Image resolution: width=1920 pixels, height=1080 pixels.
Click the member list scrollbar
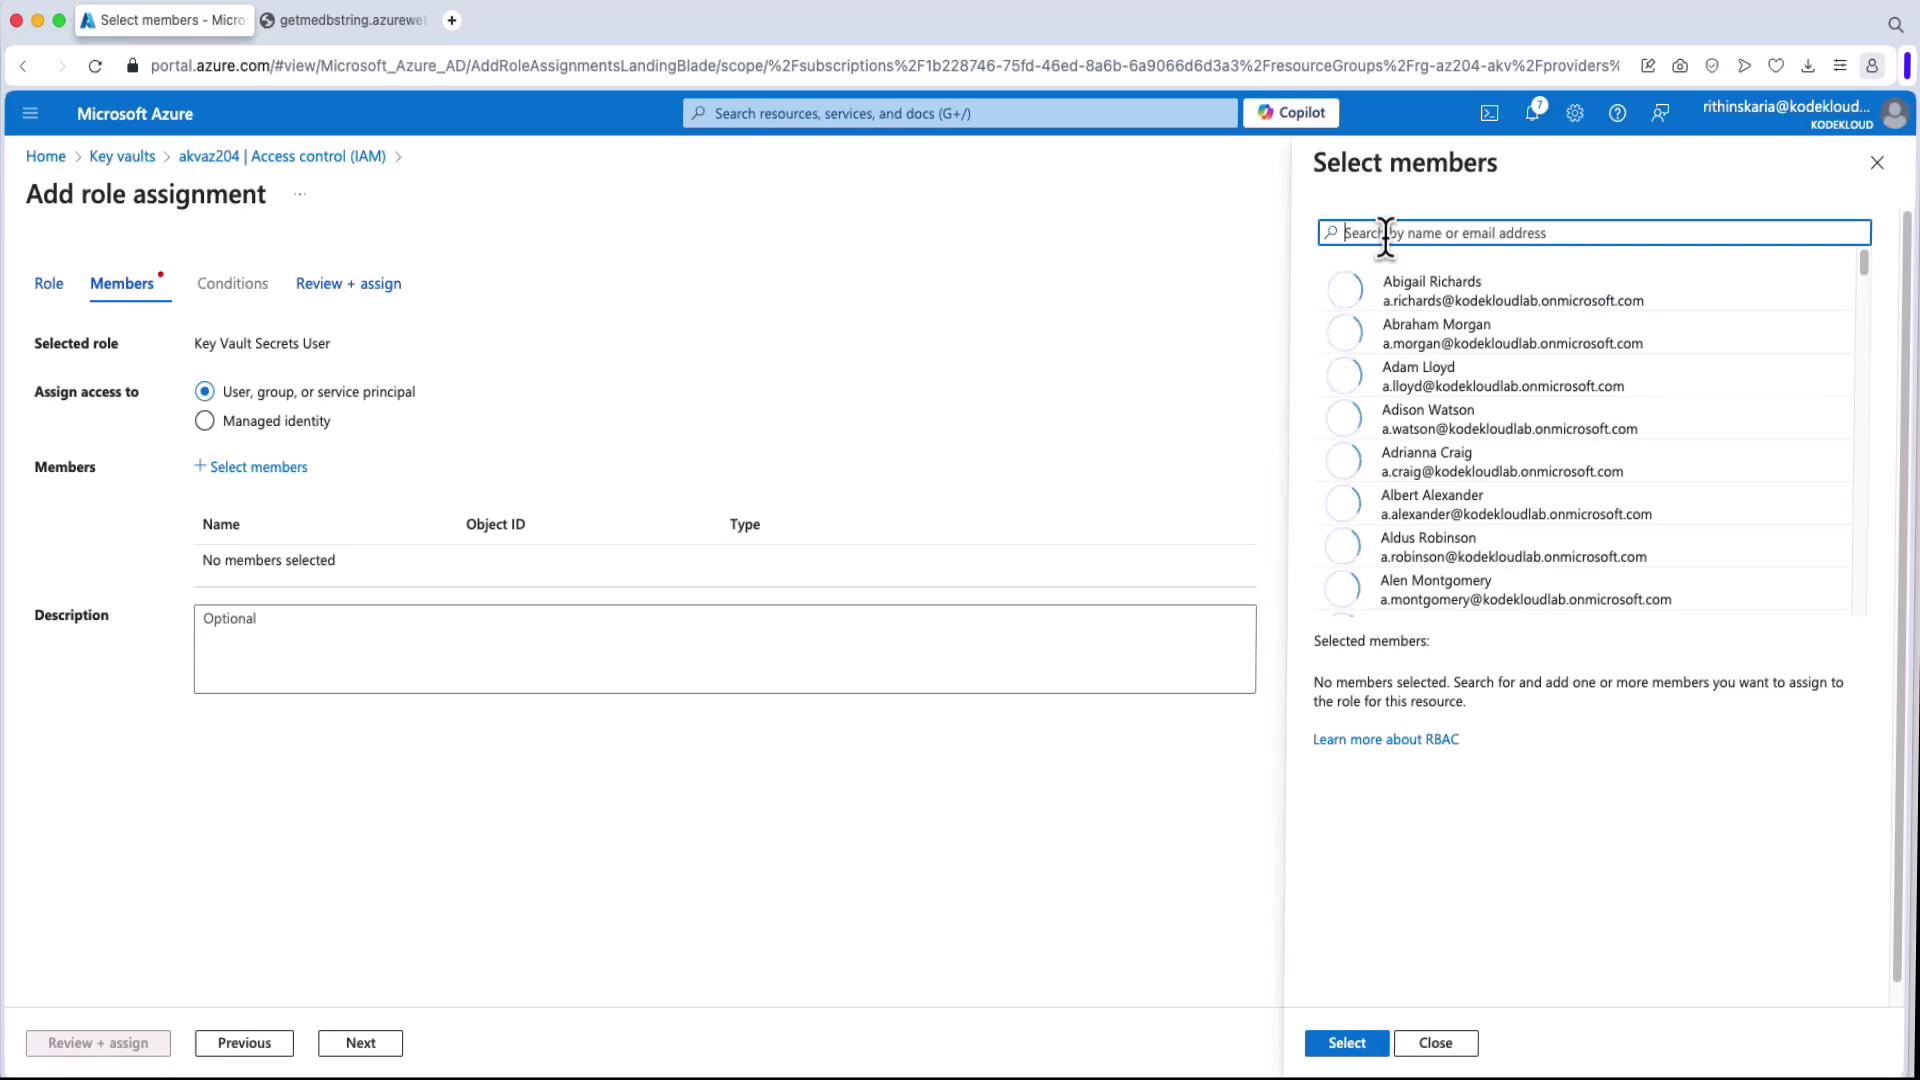click(x=1864, y=264)
